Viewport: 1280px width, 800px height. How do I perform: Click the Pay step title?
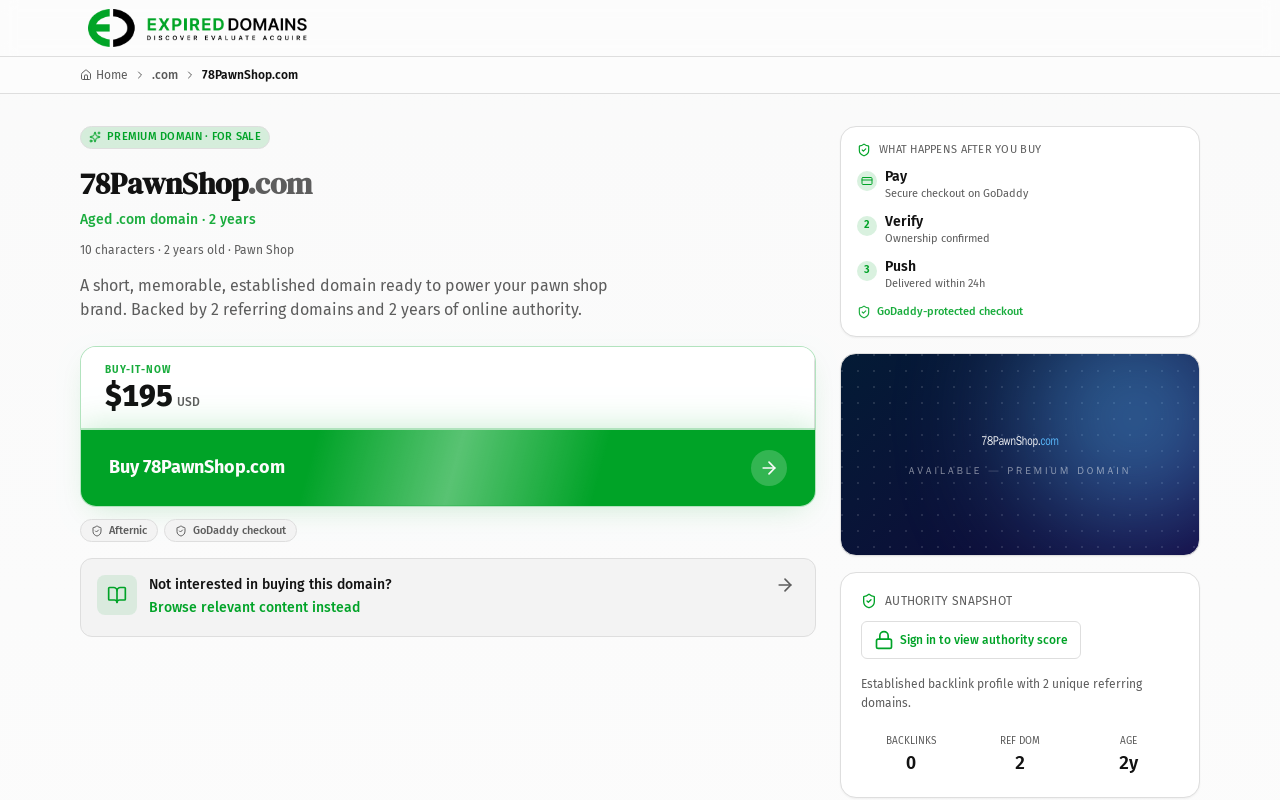click(896, 176)
